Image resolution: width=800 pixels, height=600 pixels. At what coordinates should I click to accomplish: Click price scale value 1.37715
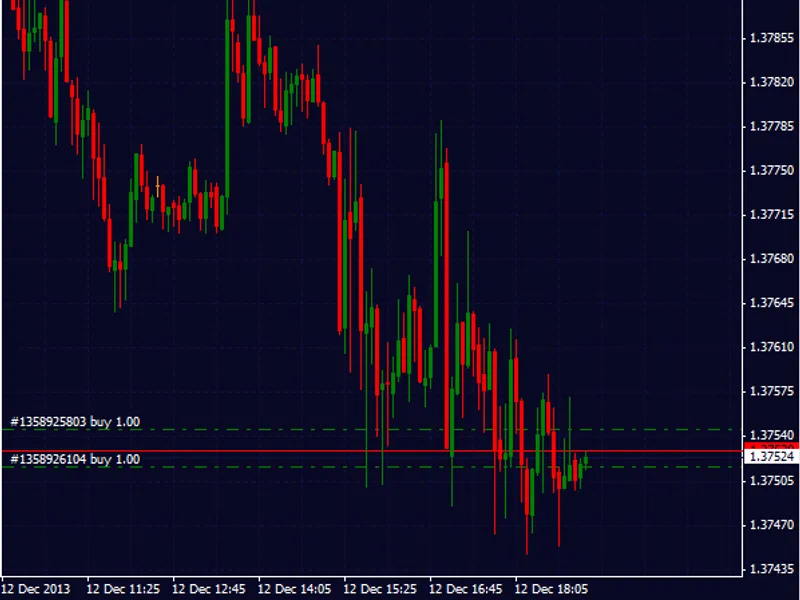click(x=772, y=215)
